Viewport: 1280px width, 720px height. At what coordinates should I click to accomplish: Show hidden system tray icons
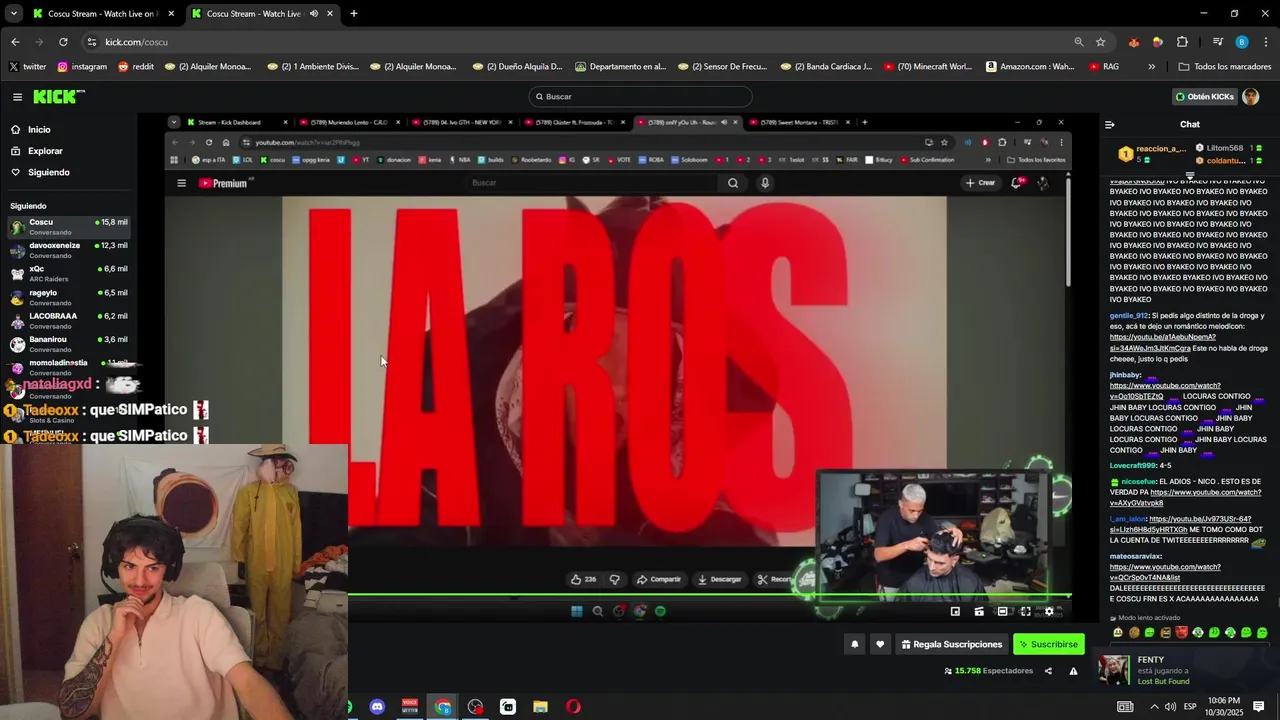[1154, 707]
